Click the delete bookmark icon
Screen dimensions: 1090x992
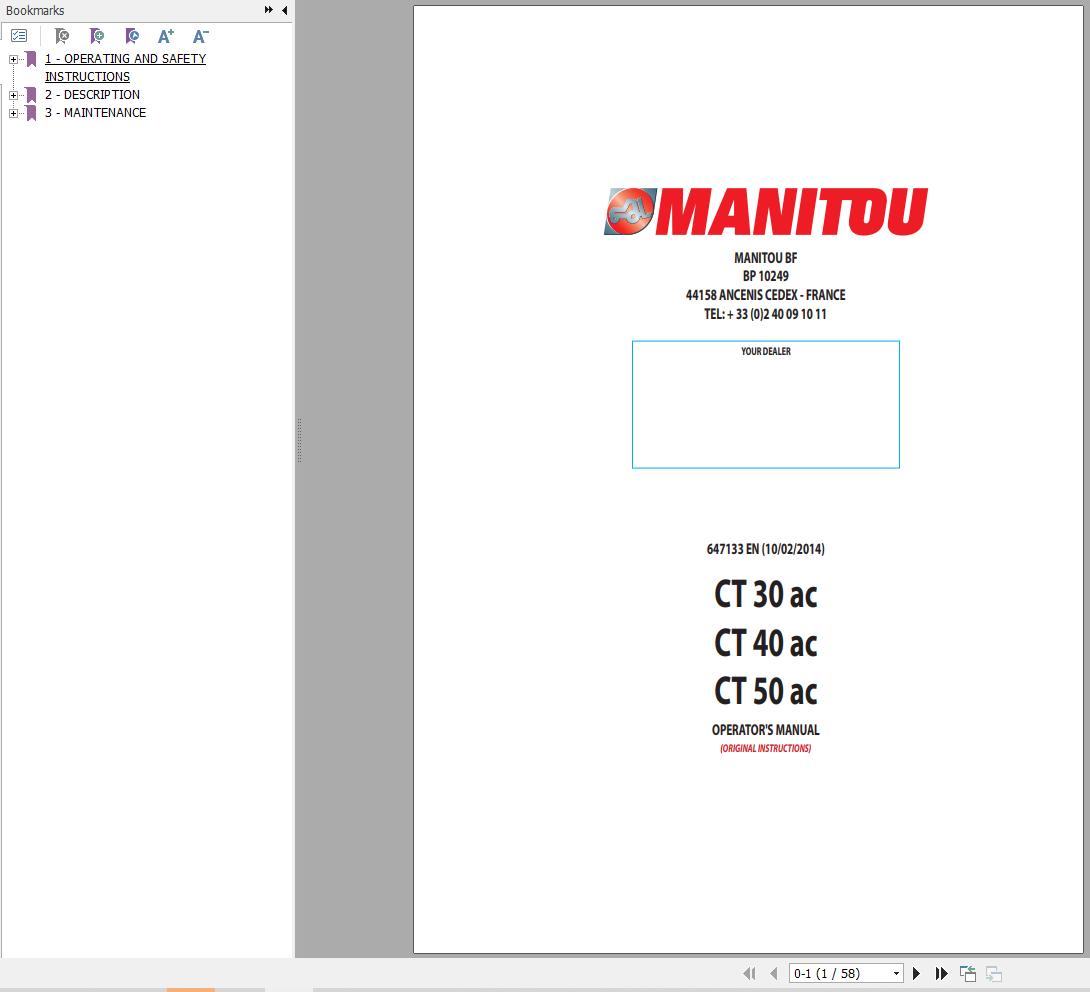pyautogui.click(x=62, y=36)
